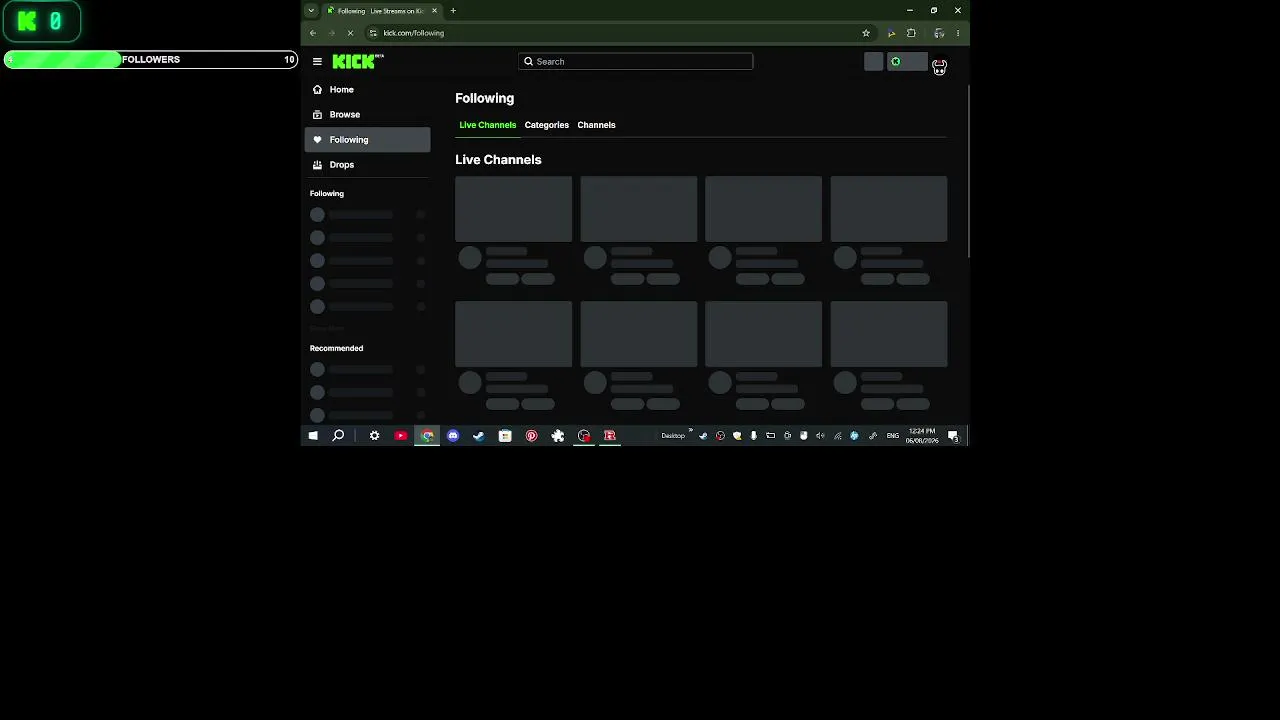1280x720 pixels.
Task: Open the Chrome three-dot menu
Action: (x=958, y=33)
